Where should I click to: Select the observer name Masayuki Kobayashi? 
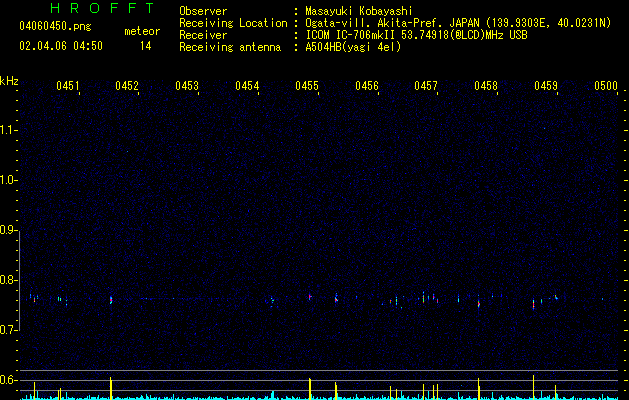click(x=359, y=11)
